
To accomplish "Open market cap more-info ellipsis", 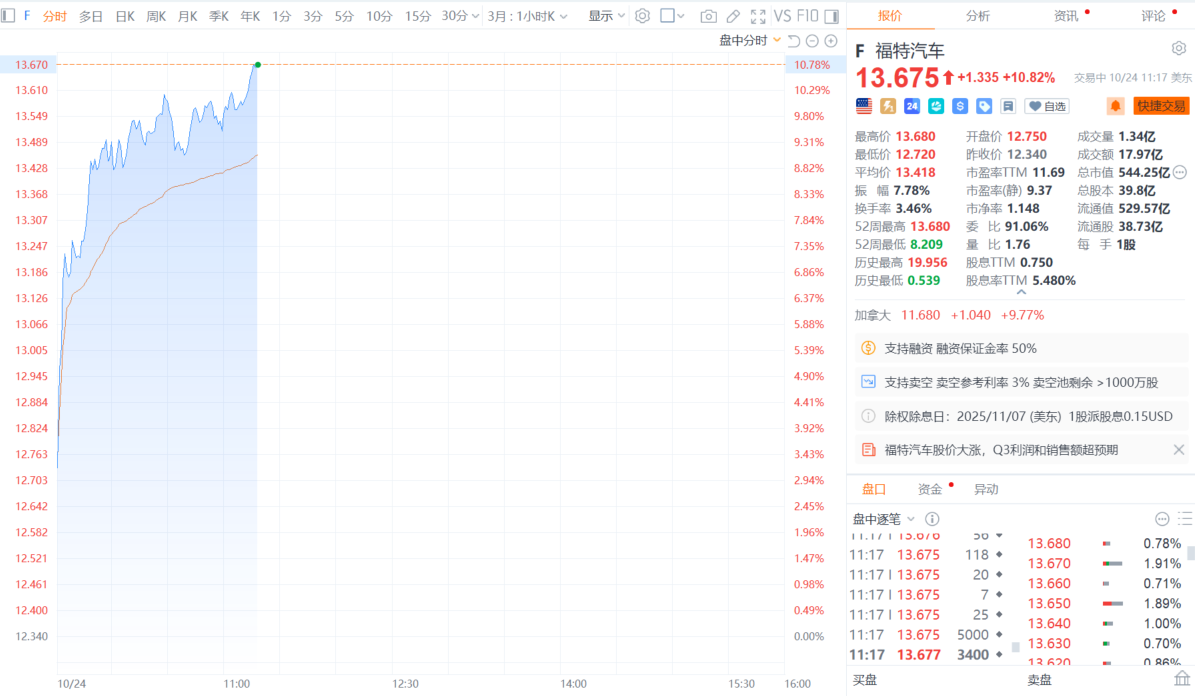I will coord(1181,172).
